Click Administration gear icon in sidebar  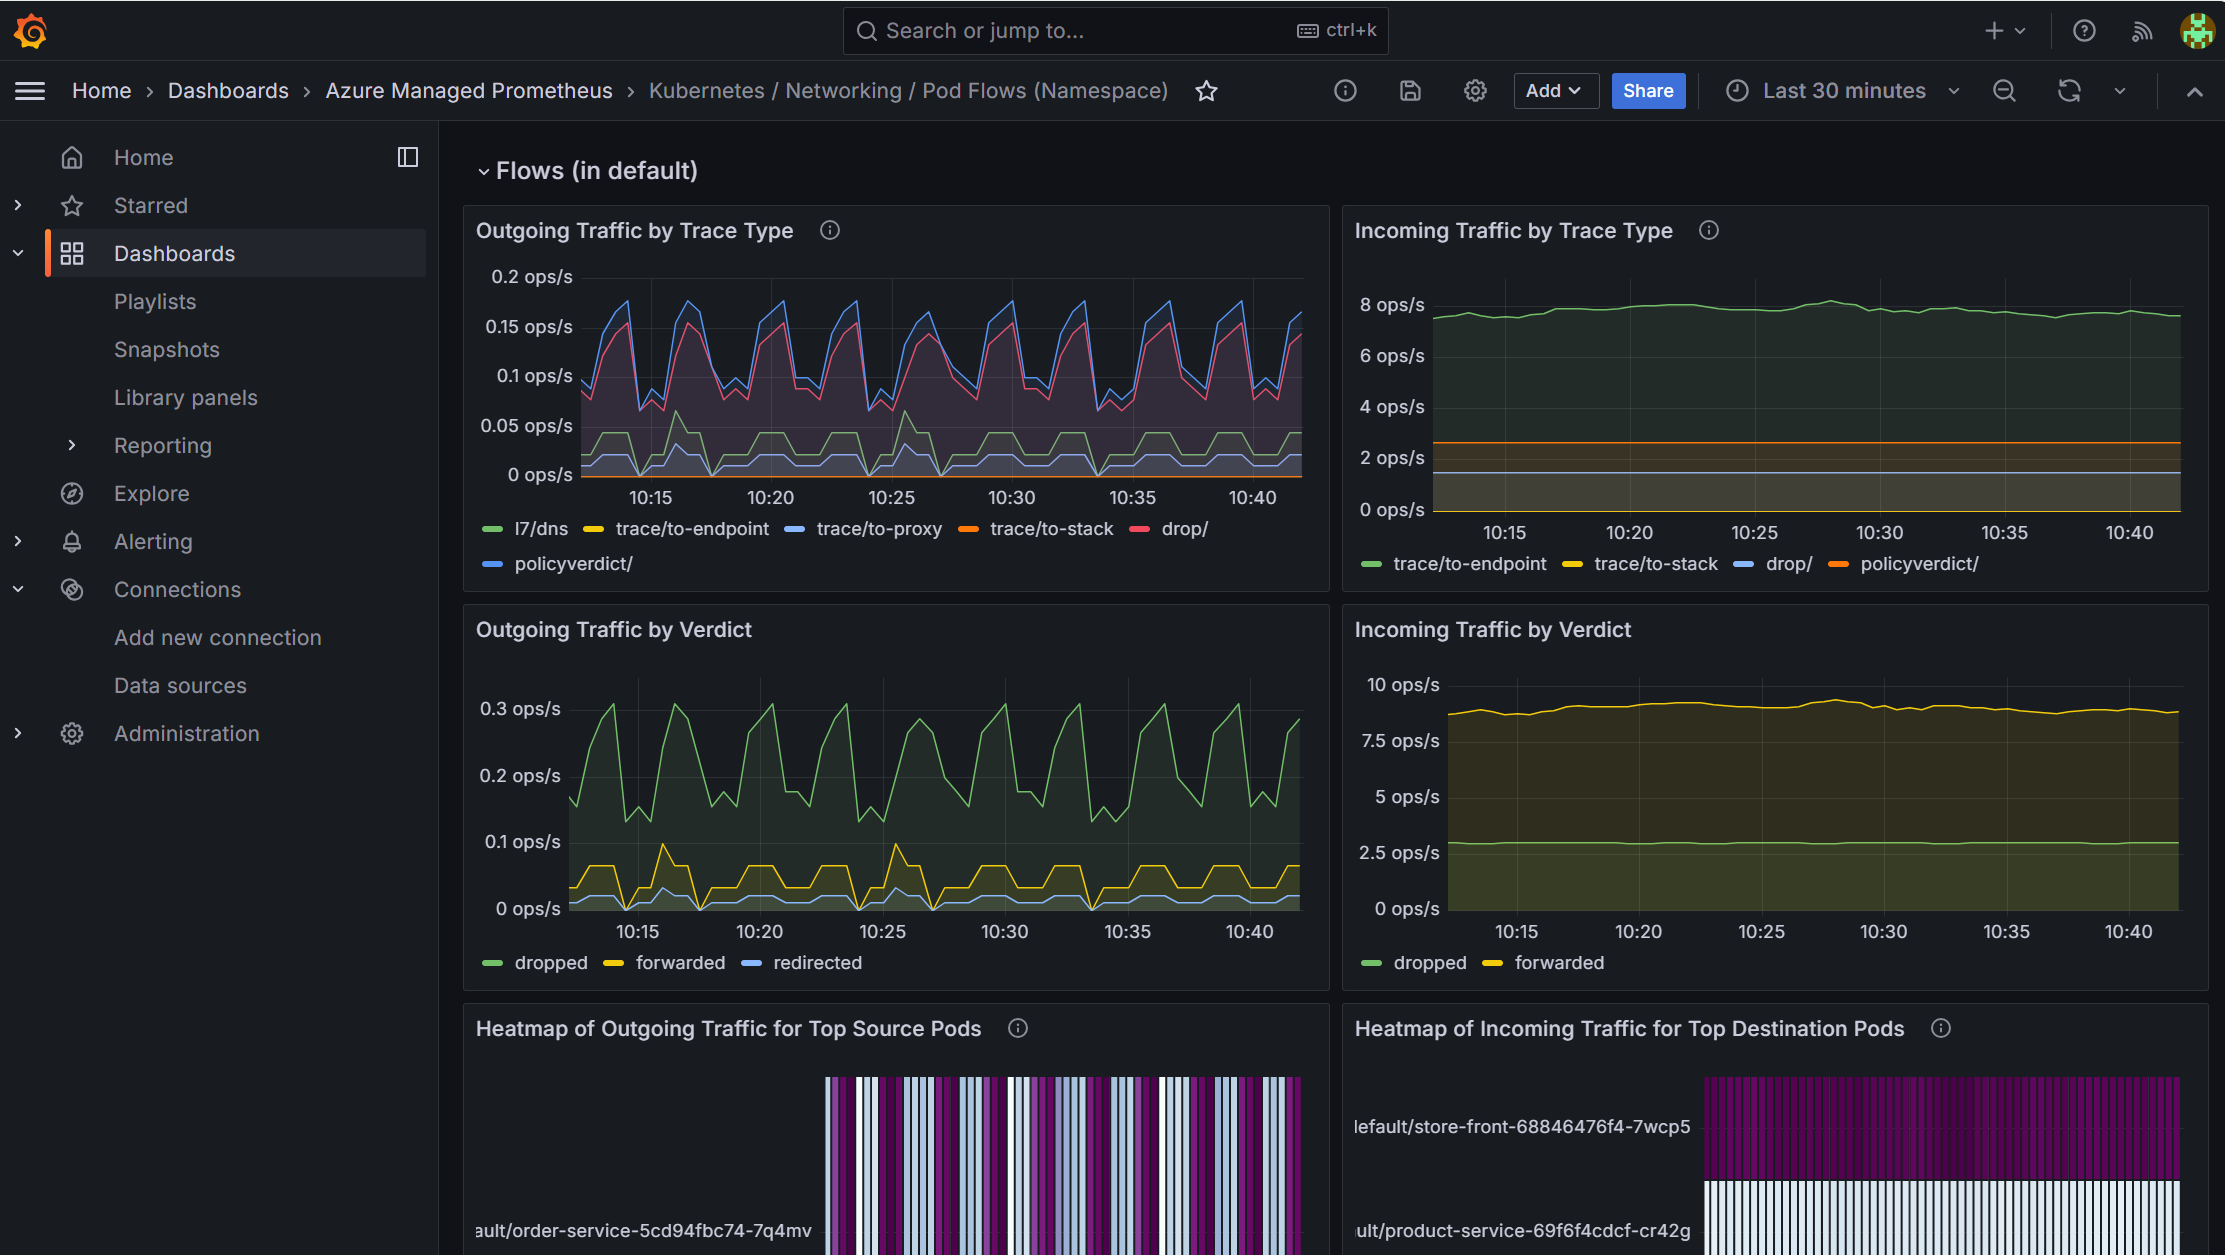click(72, 733)
